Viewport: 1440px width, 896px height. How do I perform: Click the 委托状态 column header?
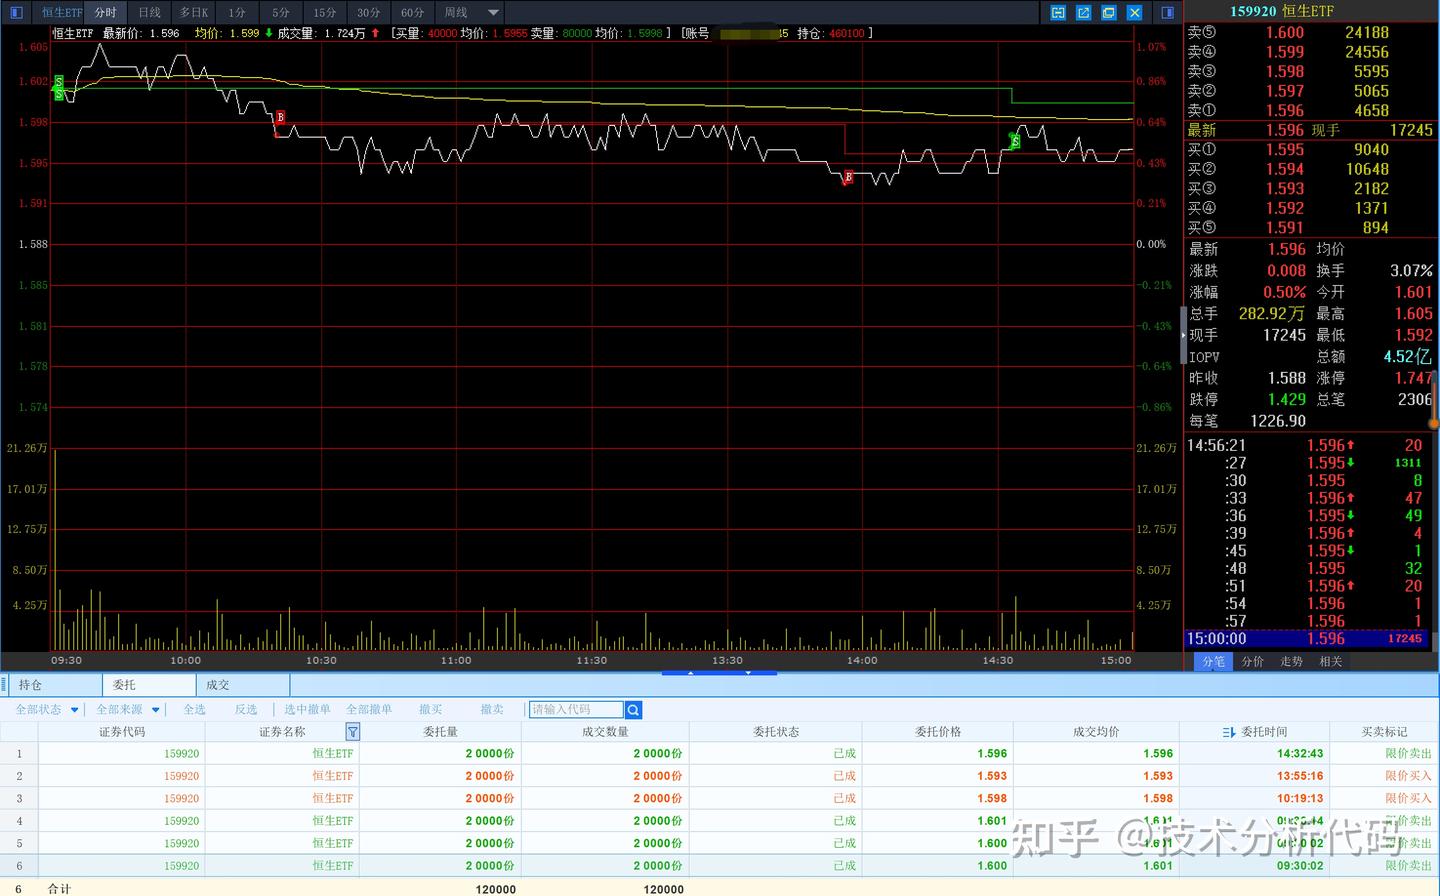click(x=776, y=732)
